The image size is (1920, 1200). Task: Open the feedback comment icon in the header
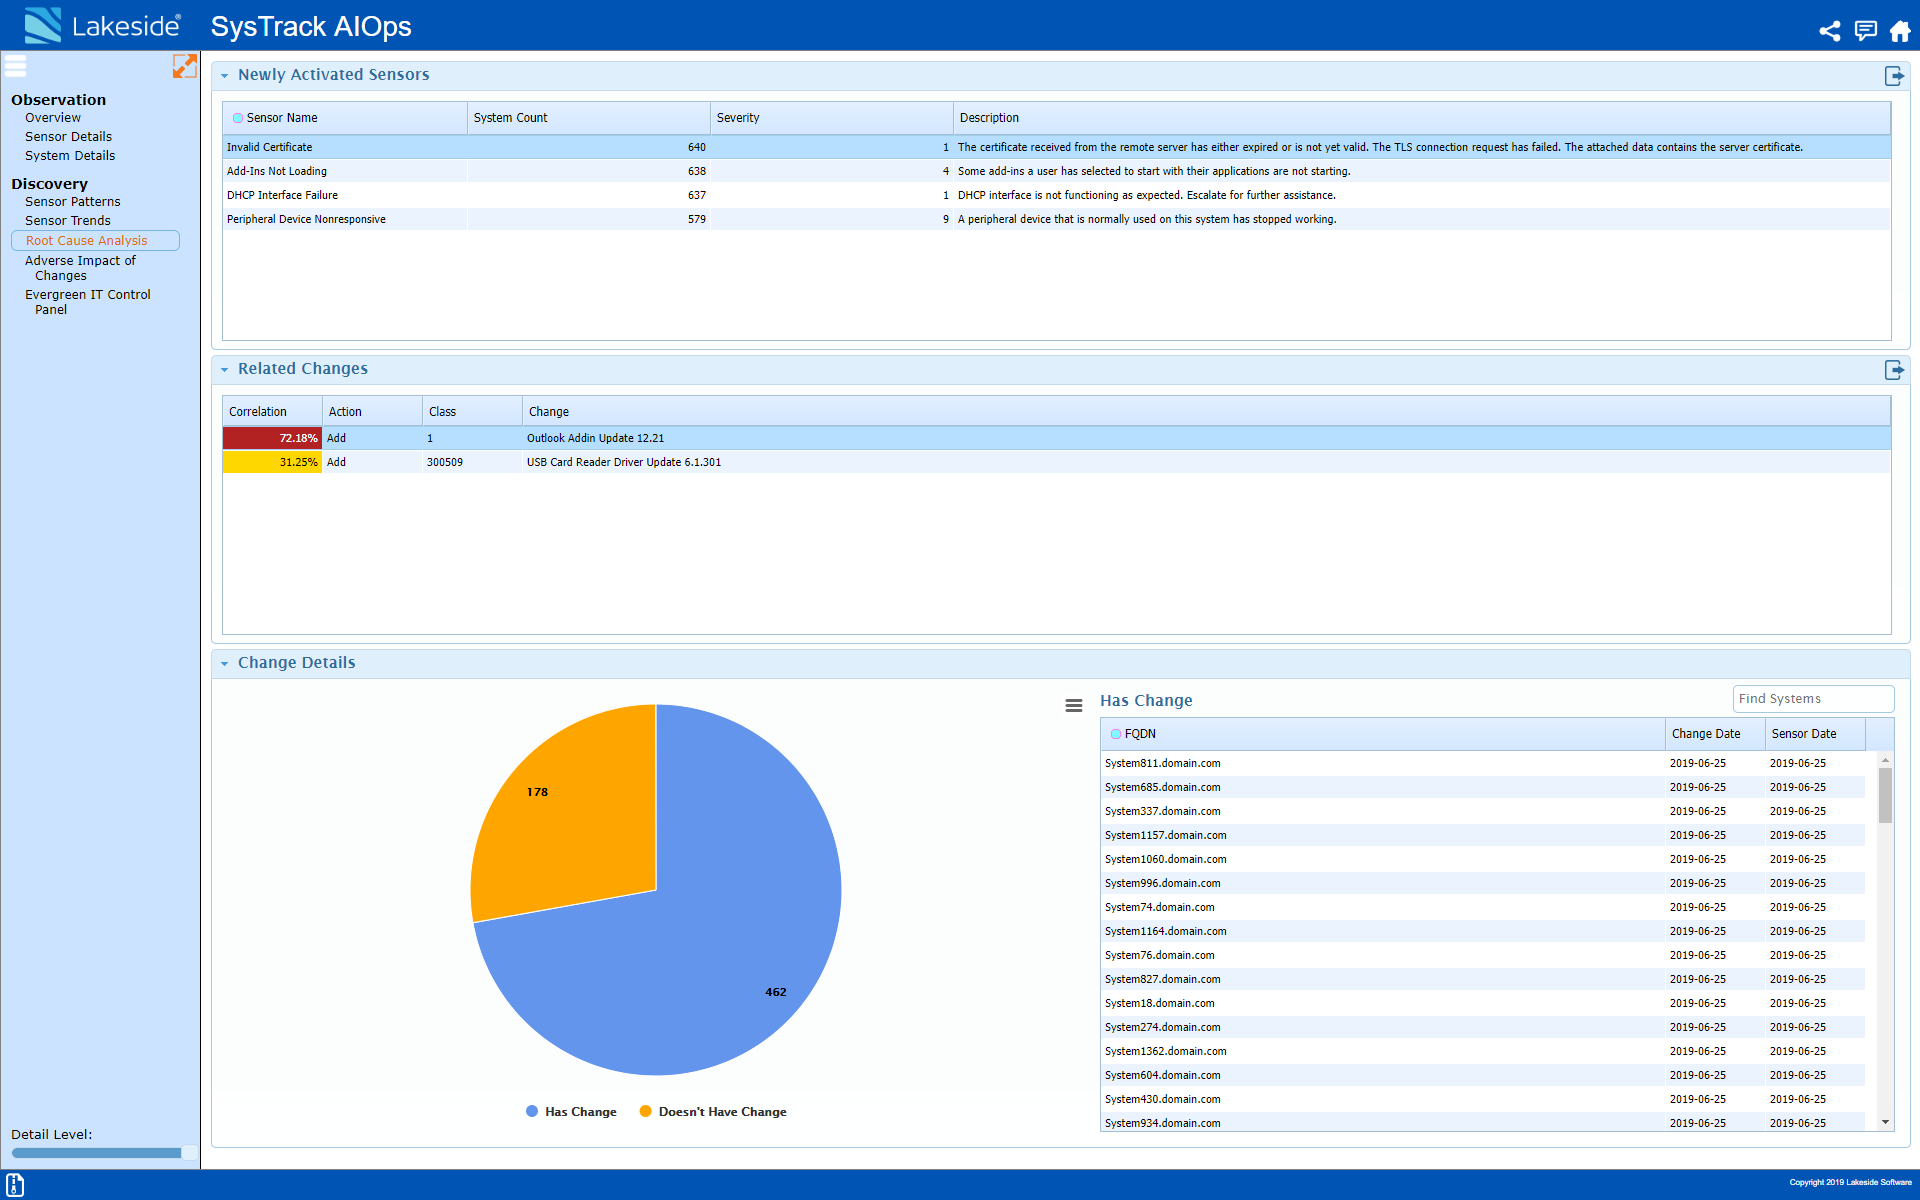tap(1865, 31)
